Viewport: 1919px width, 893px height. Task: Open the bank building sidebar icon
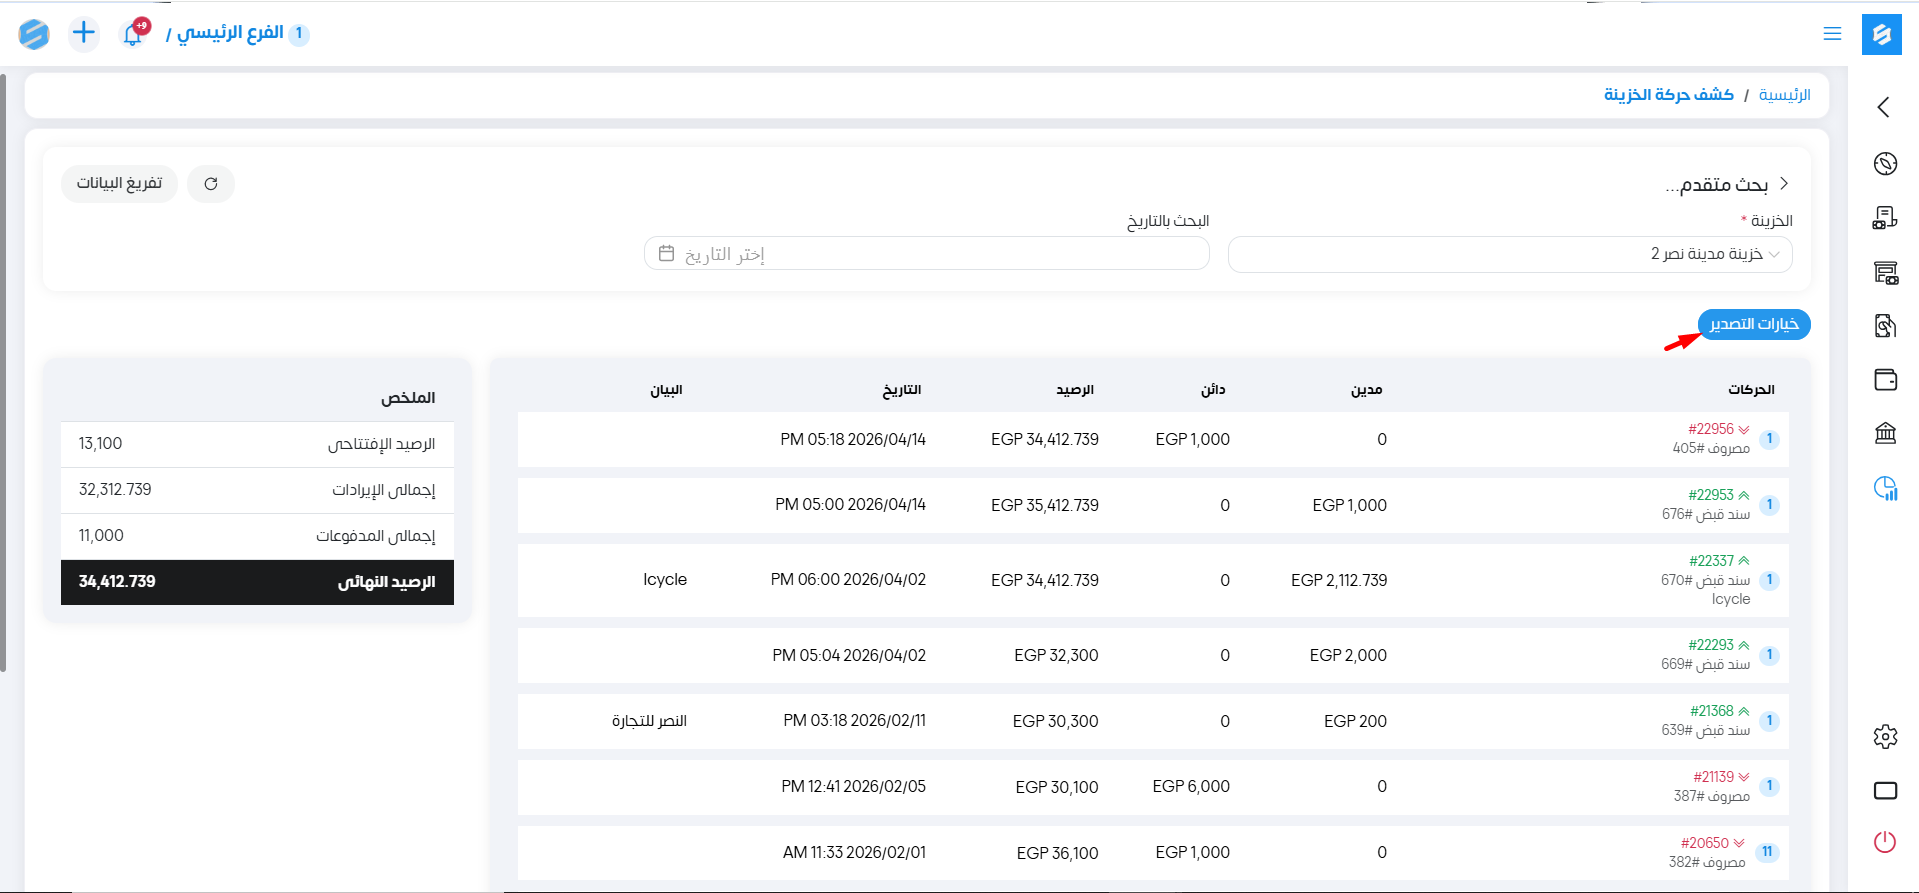pyautogui.click(x=1885, y=433)
